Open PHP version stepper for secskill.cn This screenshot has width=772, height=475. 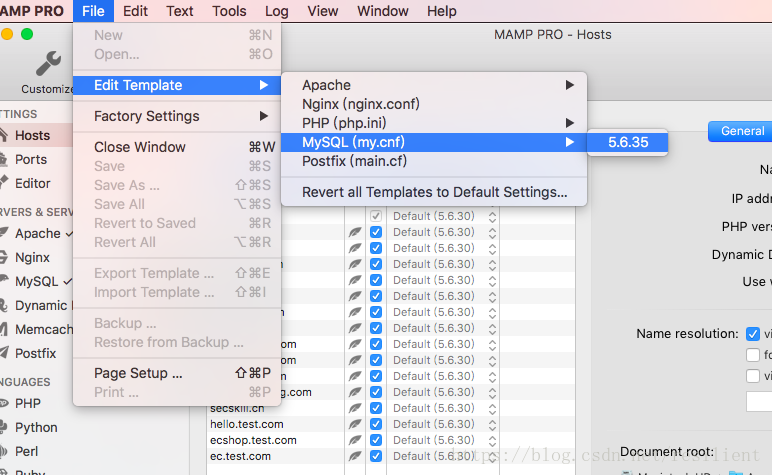492,408
